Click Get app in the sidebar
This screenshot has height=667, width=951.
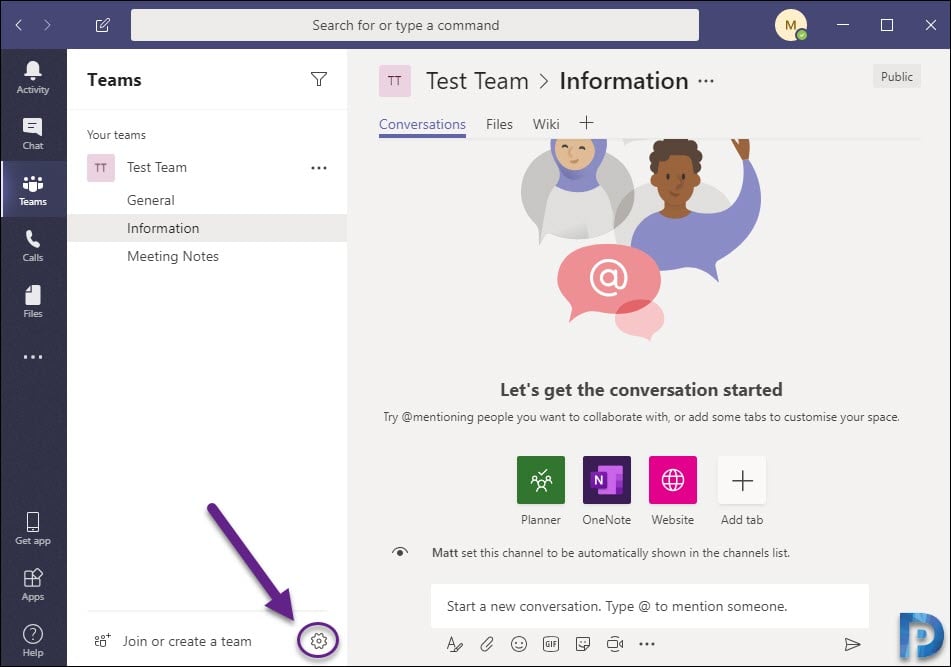click(x=33, y=528)
